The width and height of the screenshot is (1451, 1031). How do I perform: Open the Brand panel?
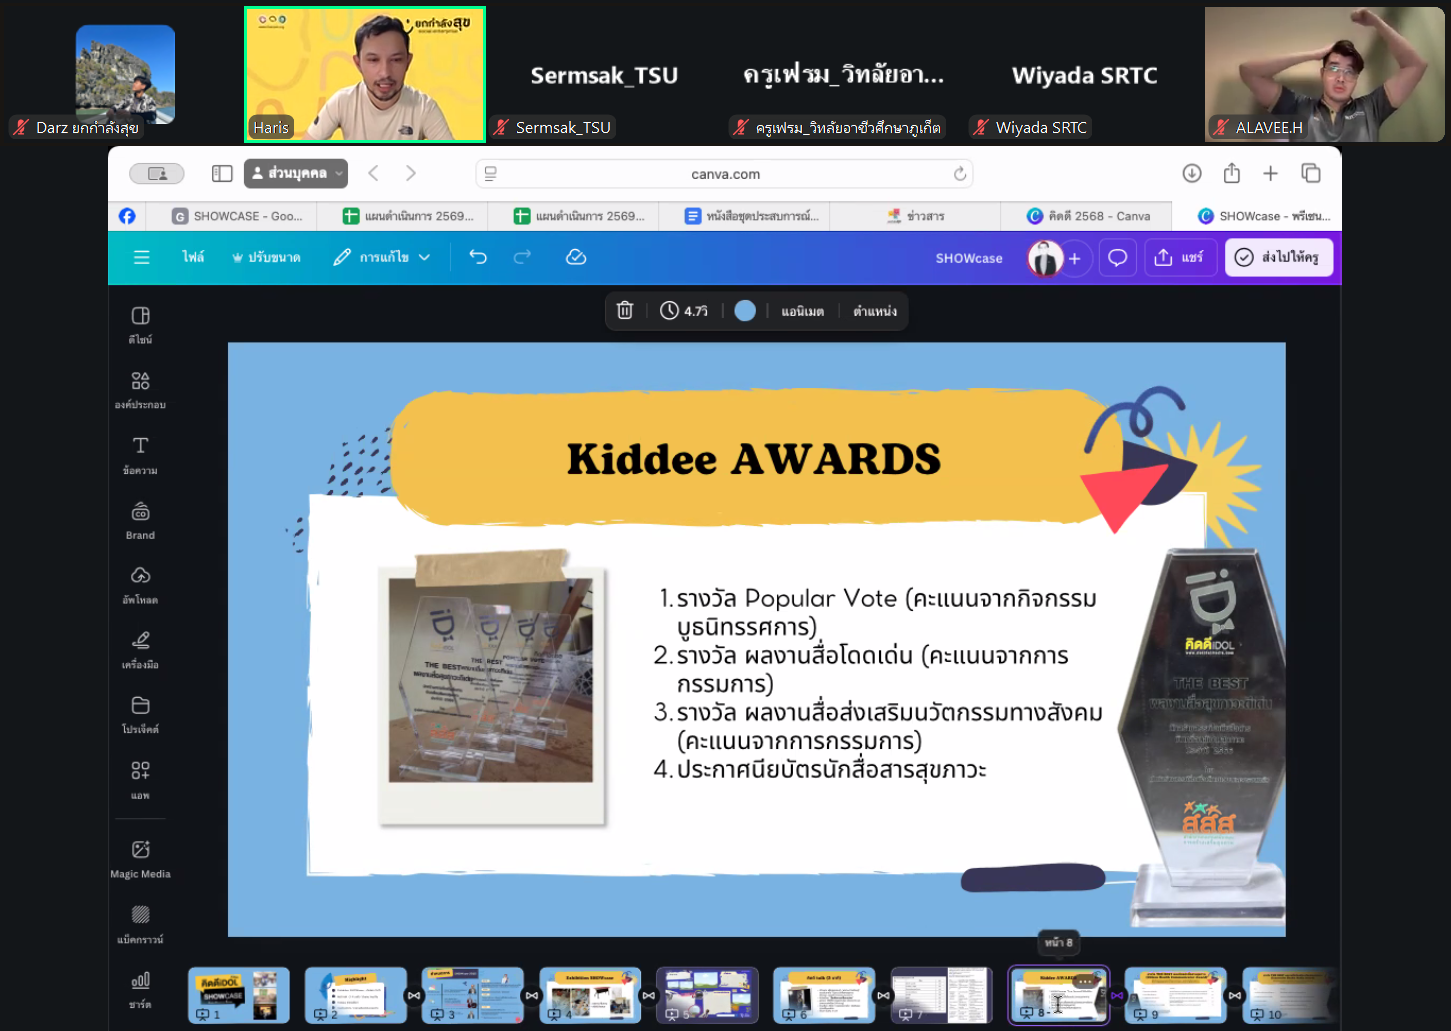(140, 520)
